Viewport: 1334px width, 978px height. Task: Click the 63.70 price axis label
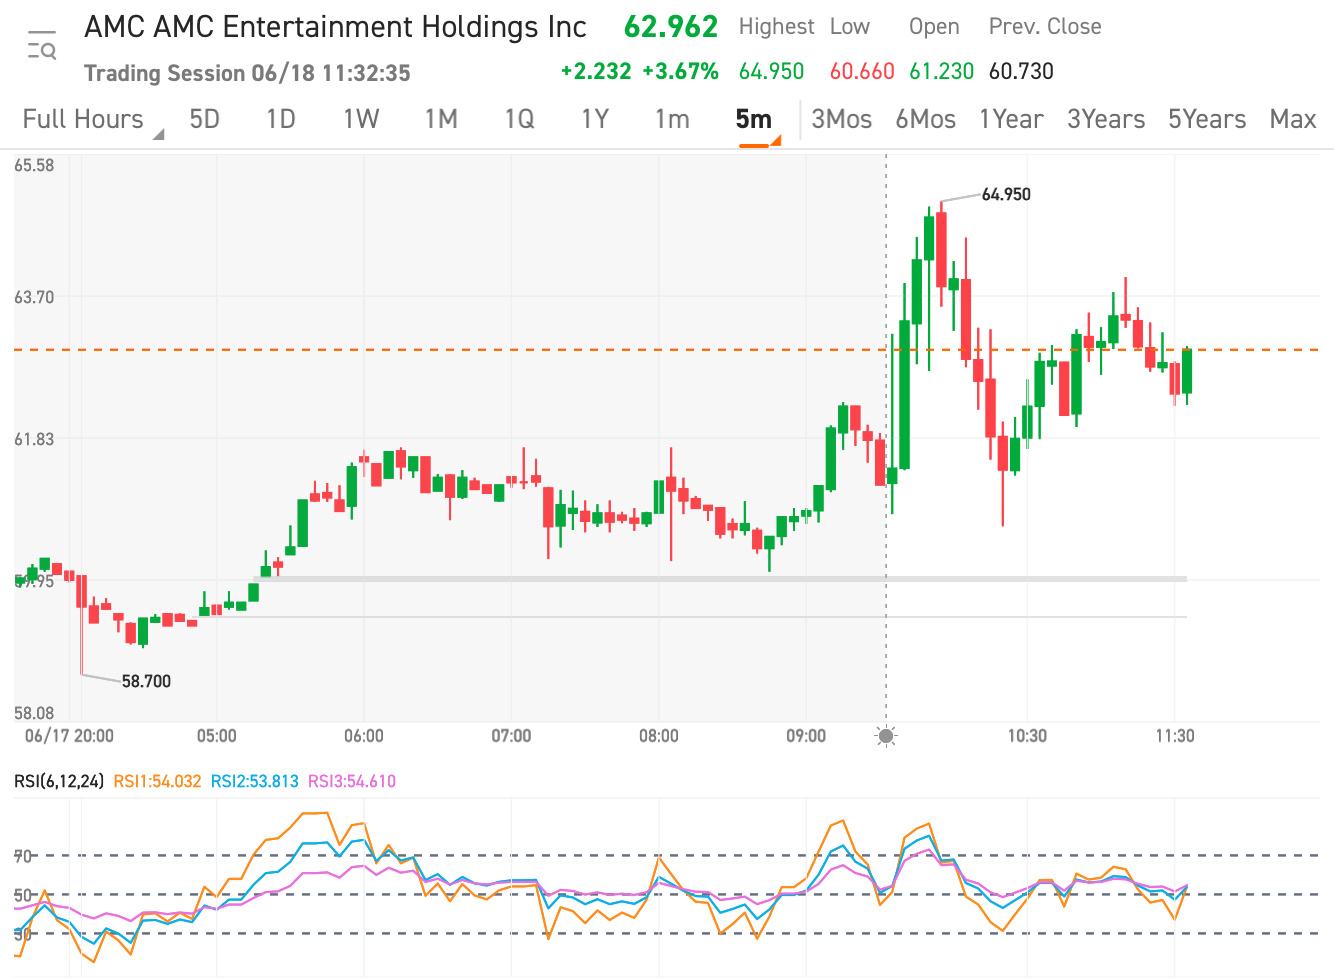coord(34,297)
